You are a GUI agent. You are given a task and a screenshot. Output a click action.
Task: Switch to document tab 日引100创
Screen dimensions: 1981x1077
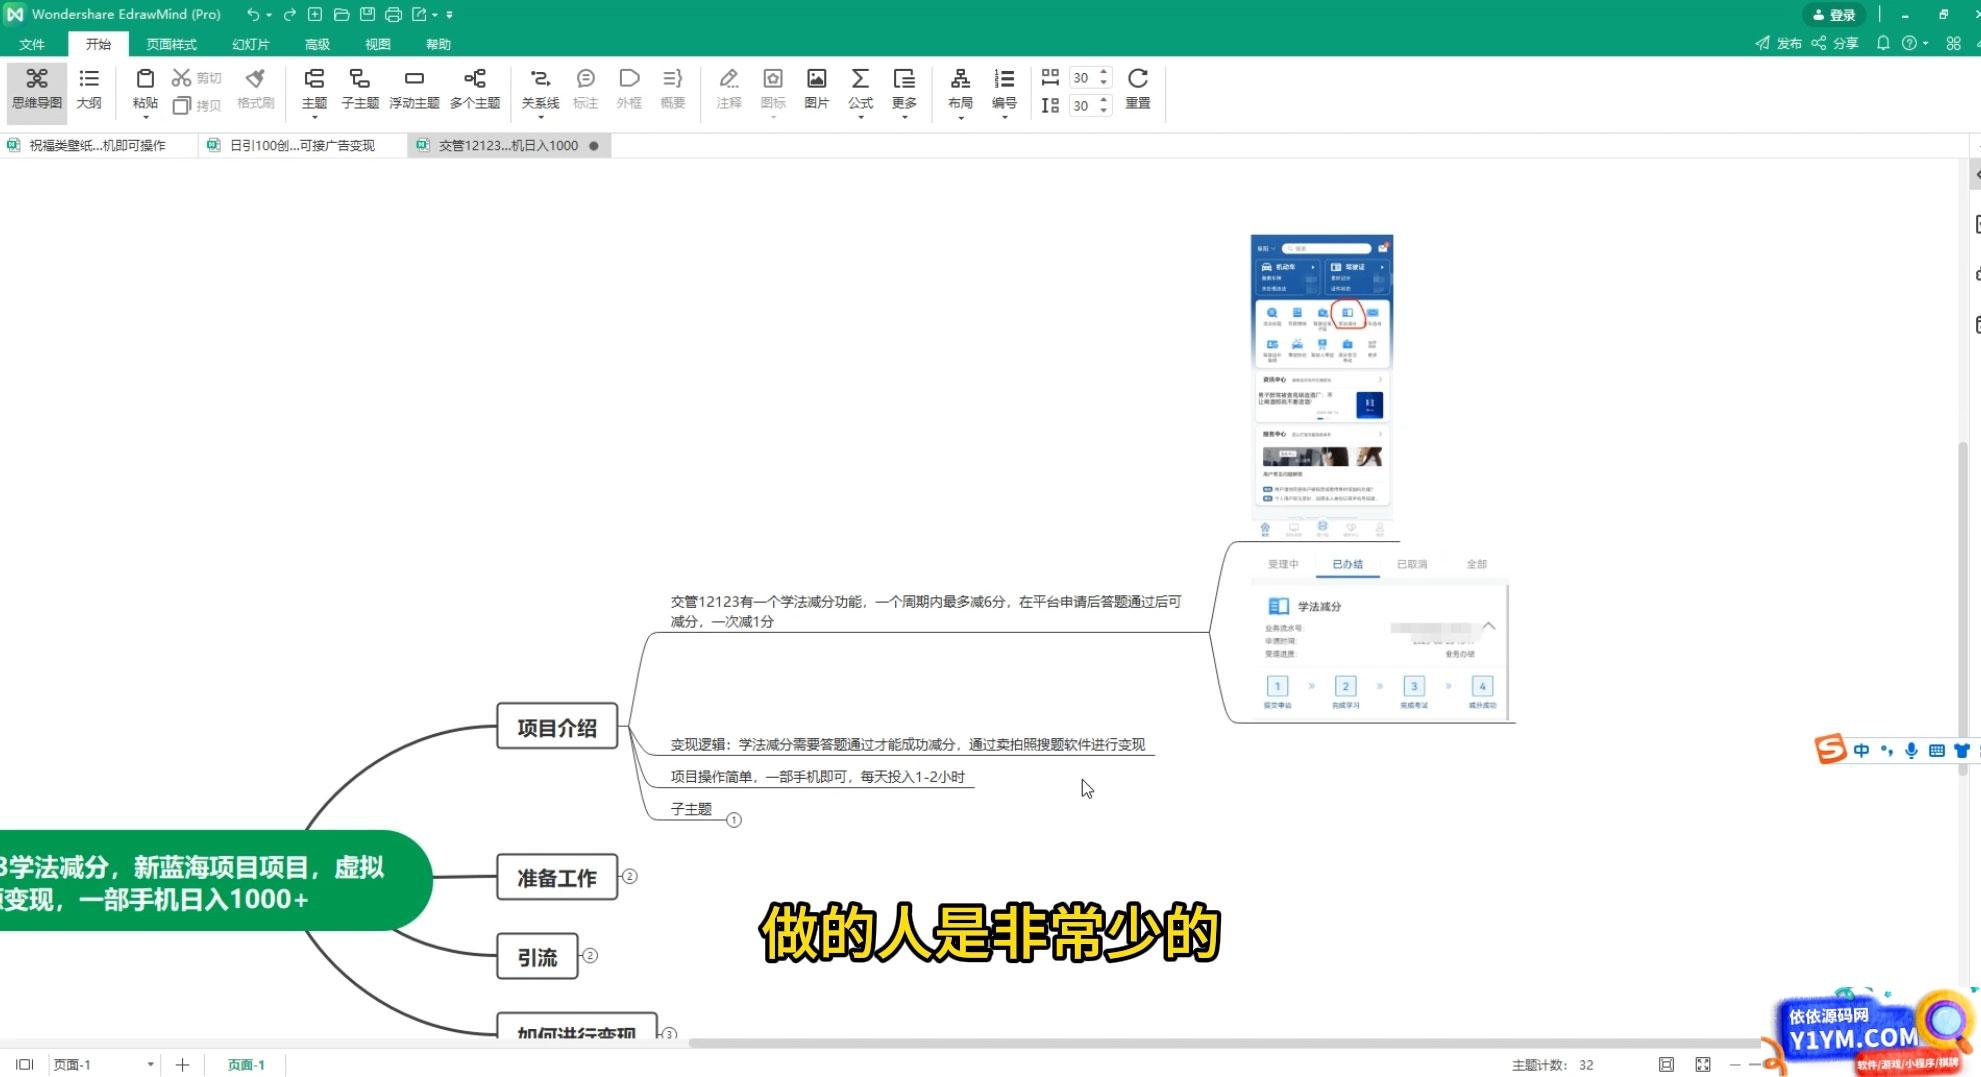[302, 145]
